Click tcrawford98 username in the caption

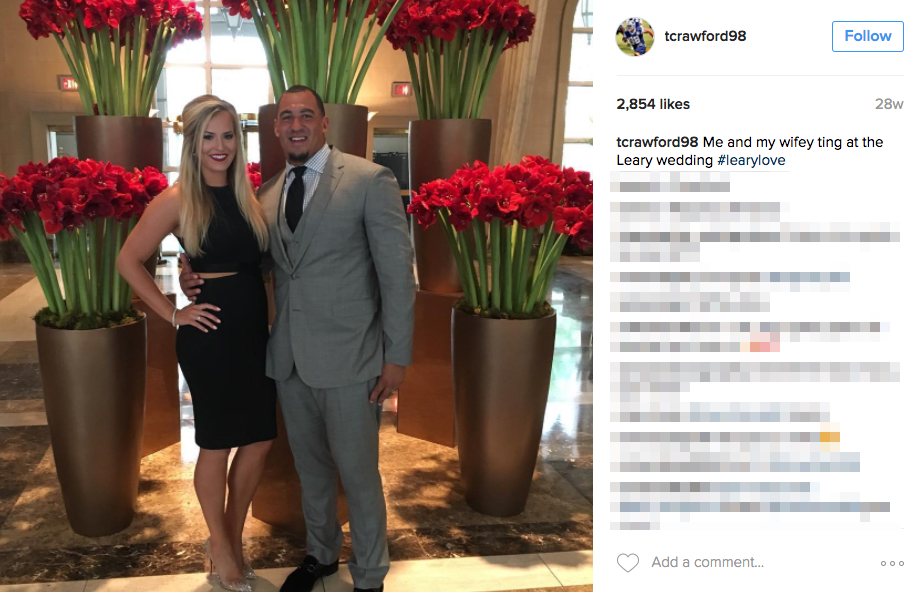pos(657,142)
